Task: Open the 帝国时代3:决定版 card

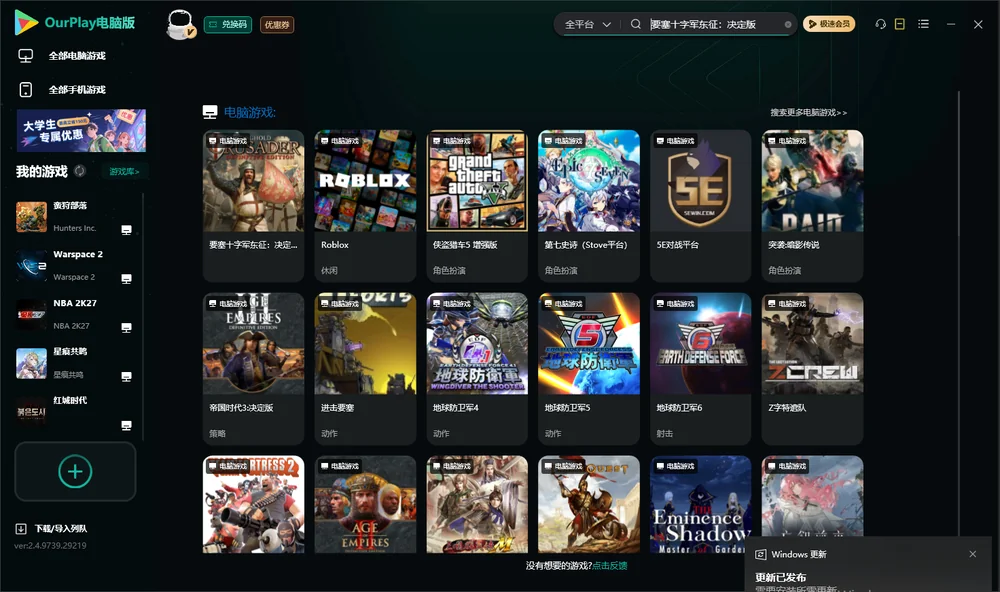Action: point(254,369)
